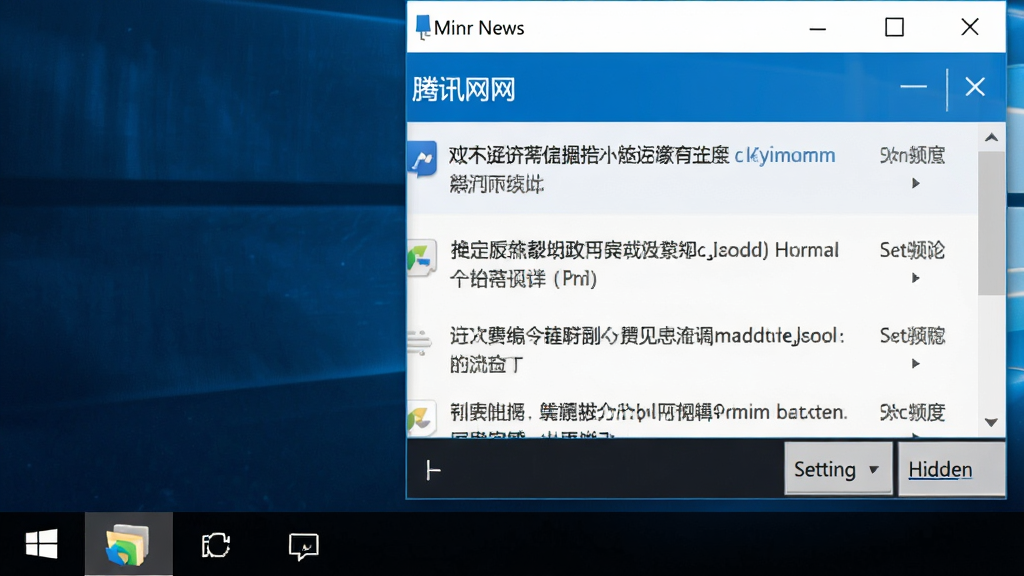The height and width of the screenshot is (576, 1024).
Task: Click the Hidden button
Action: click(952, 469)
